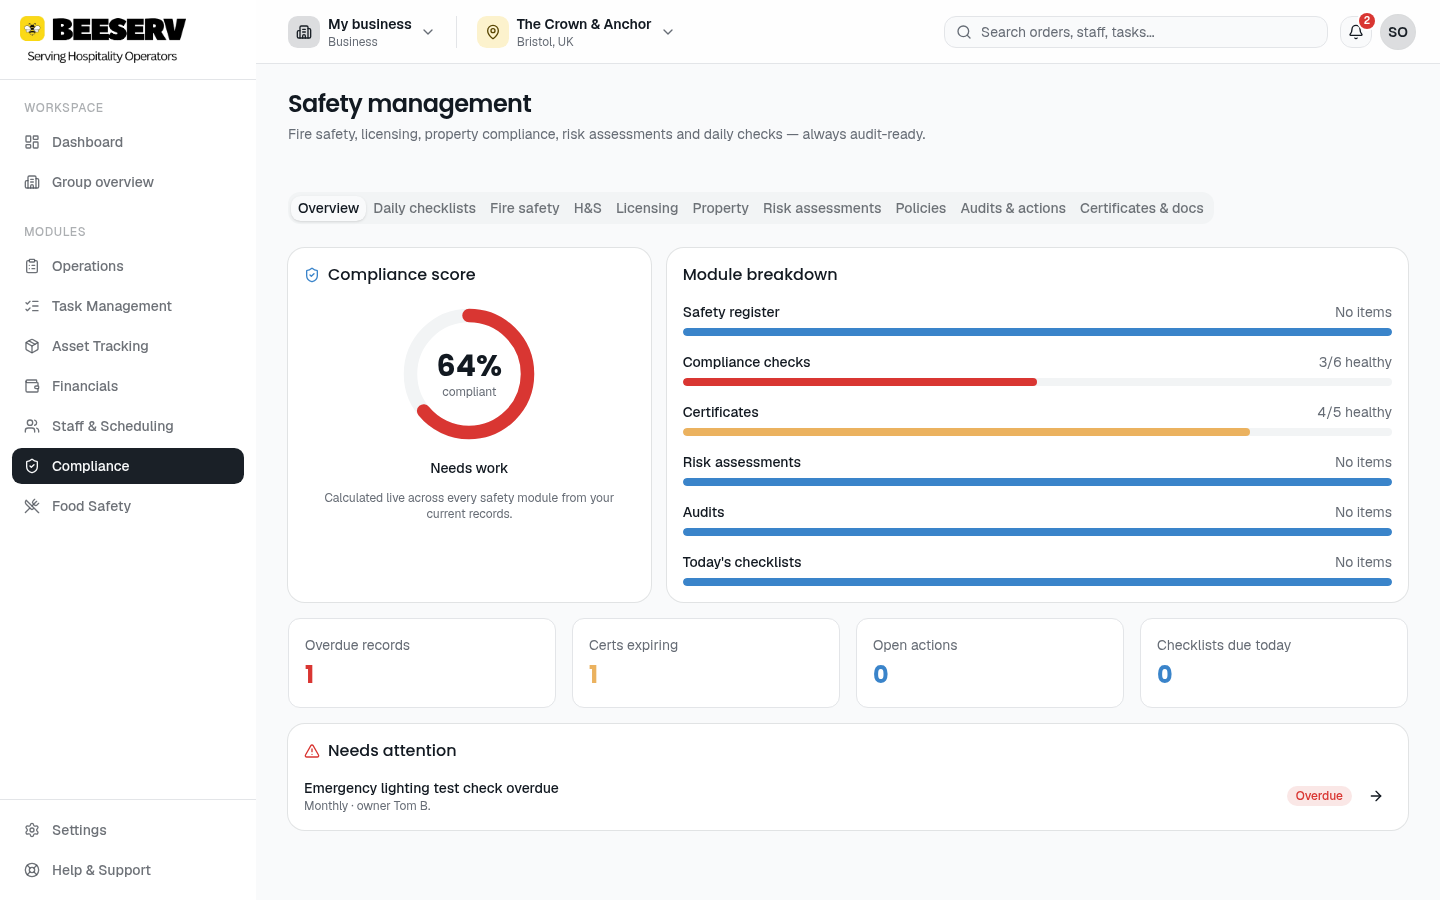Click the Staff & Scheduling people icon

point(32,426)
